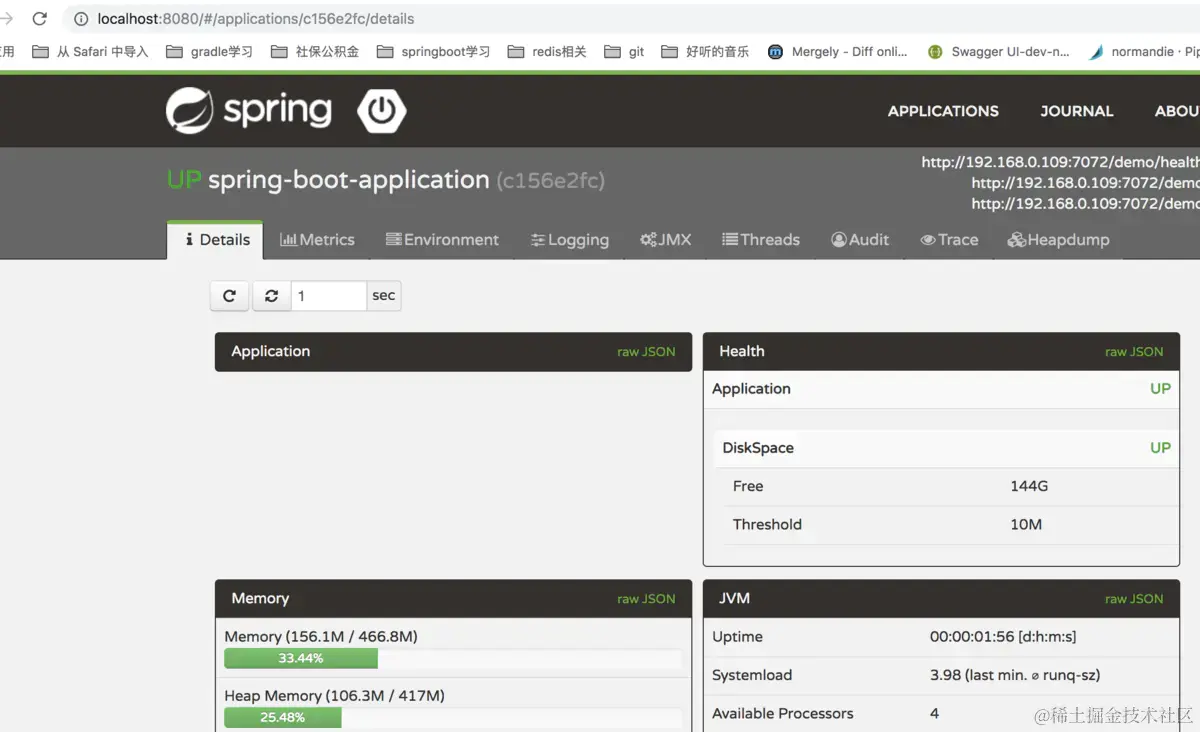1200x732 pixels.
Task: Click the application id (c156e2fc)
Action: point(551,181)
